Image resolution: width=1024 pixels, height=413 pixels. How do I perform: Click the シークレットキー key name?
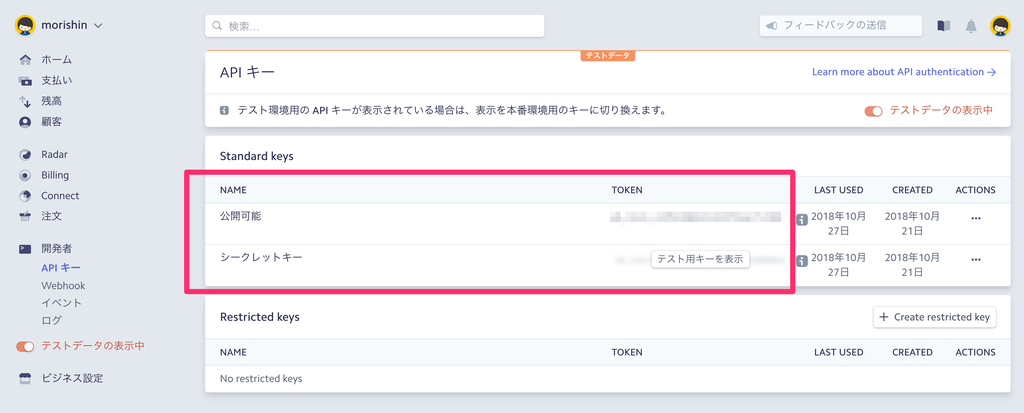(261, 257)
